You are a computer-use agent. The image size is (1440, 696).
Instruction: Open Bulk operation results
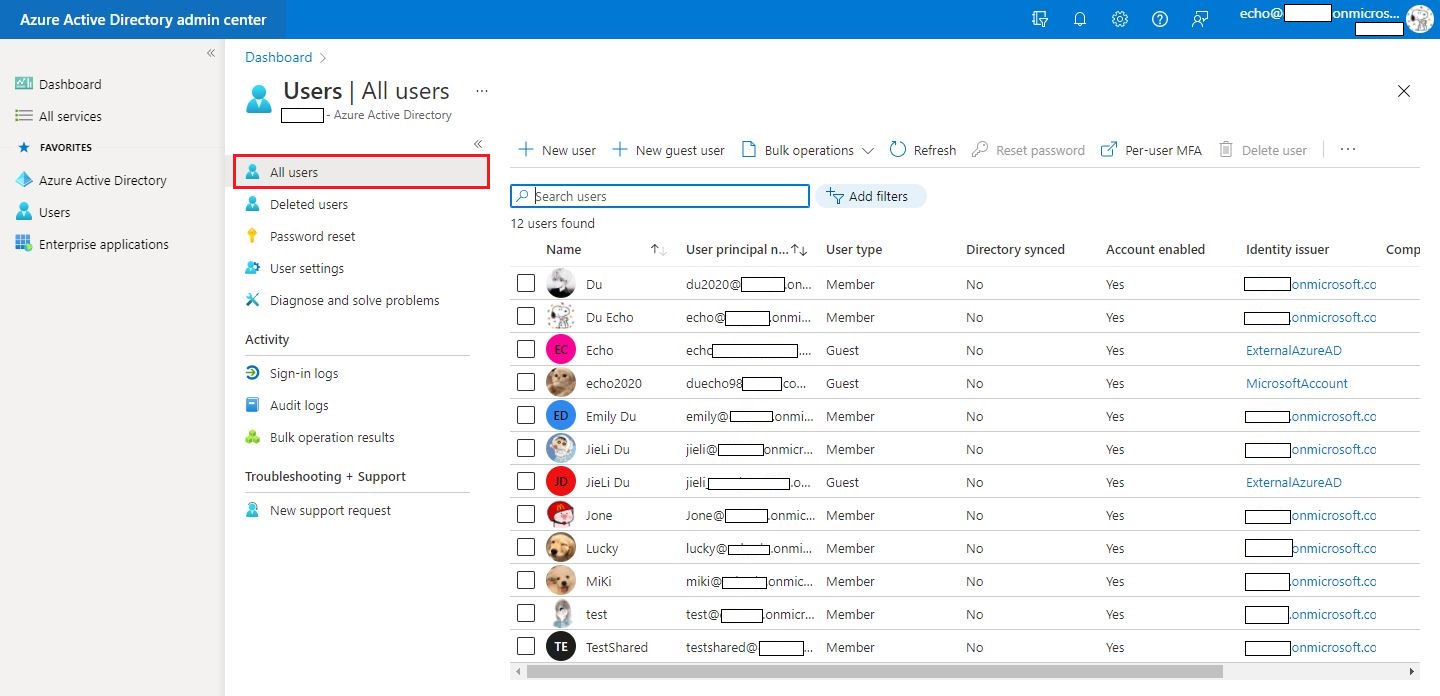pos(320,437)
